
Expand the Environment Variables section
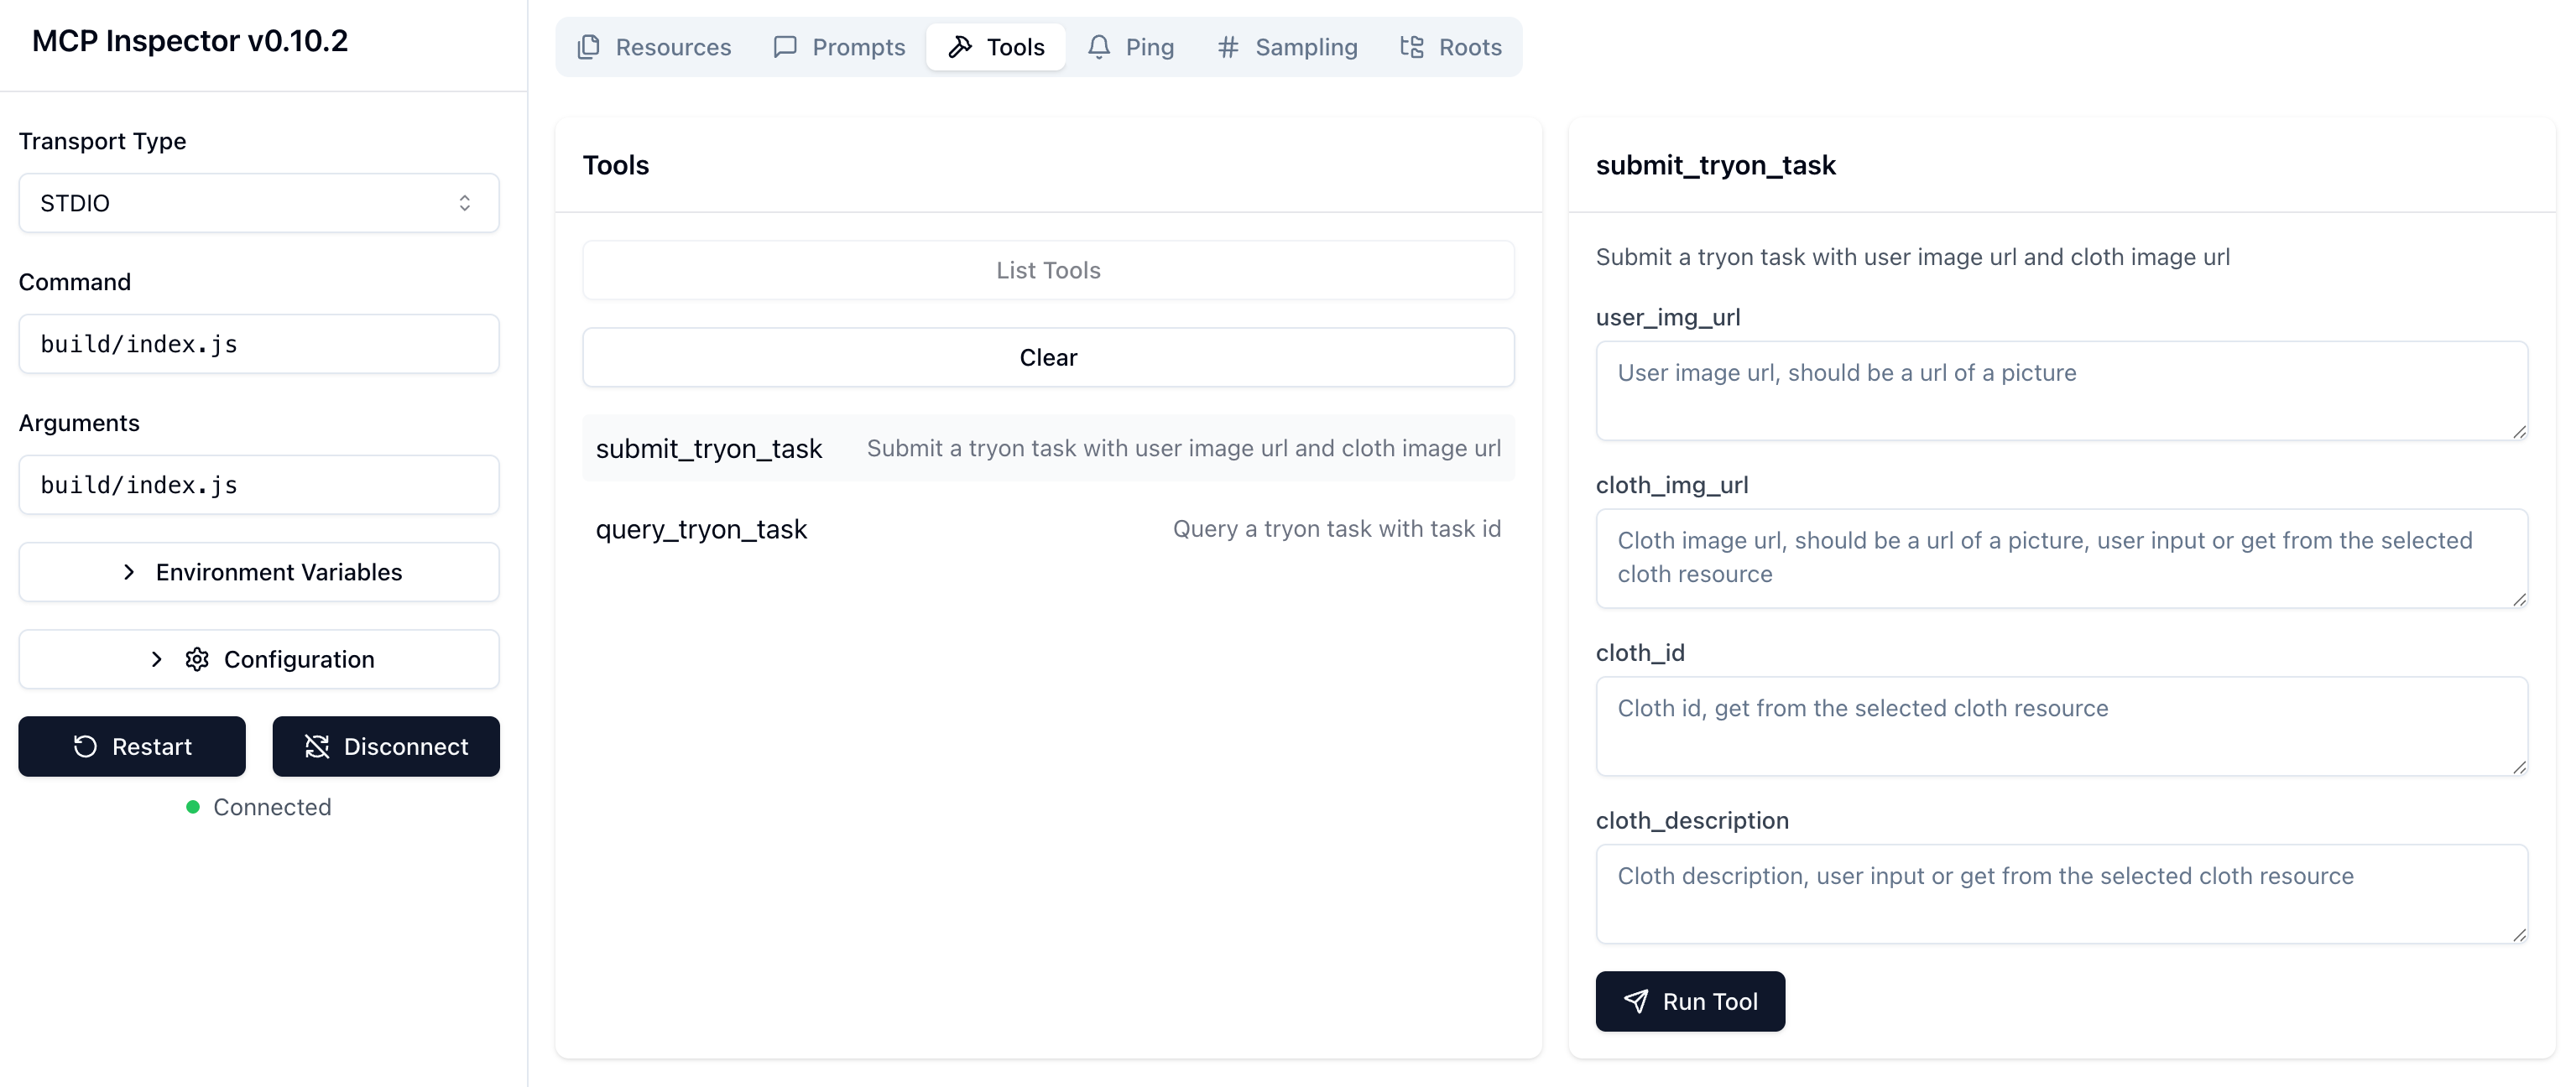click(259, 572)
